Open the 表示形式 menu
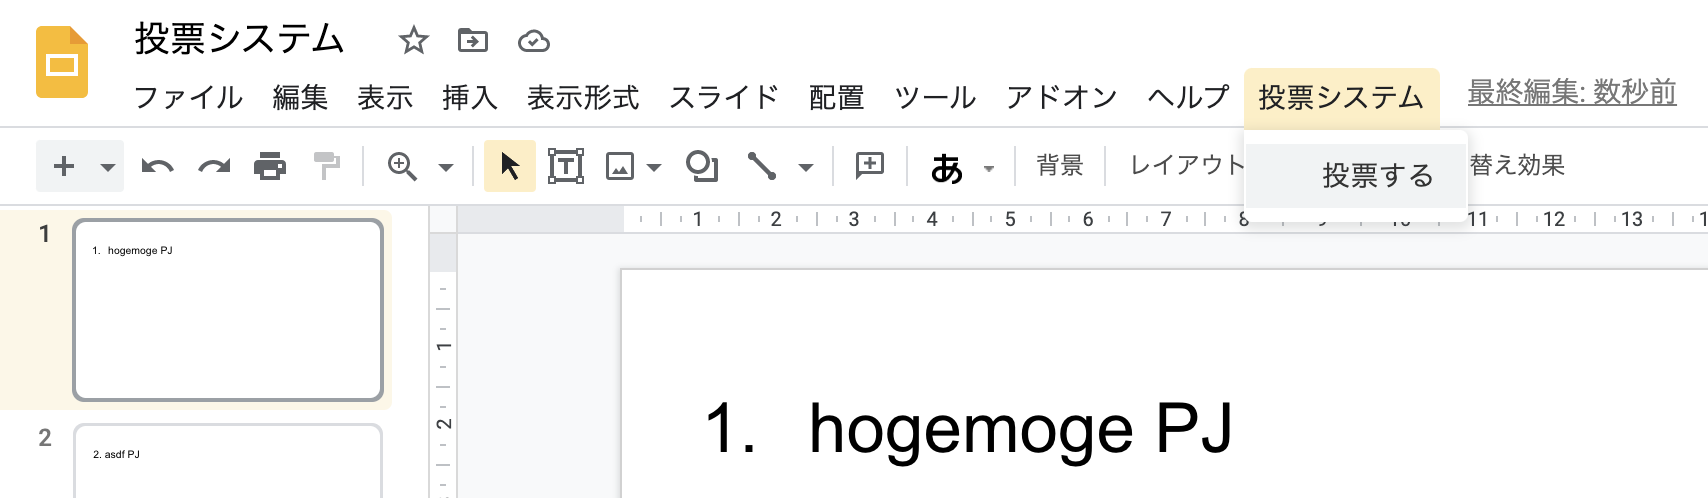This screenshot has height=498, width=1708. tap(583, 97)
